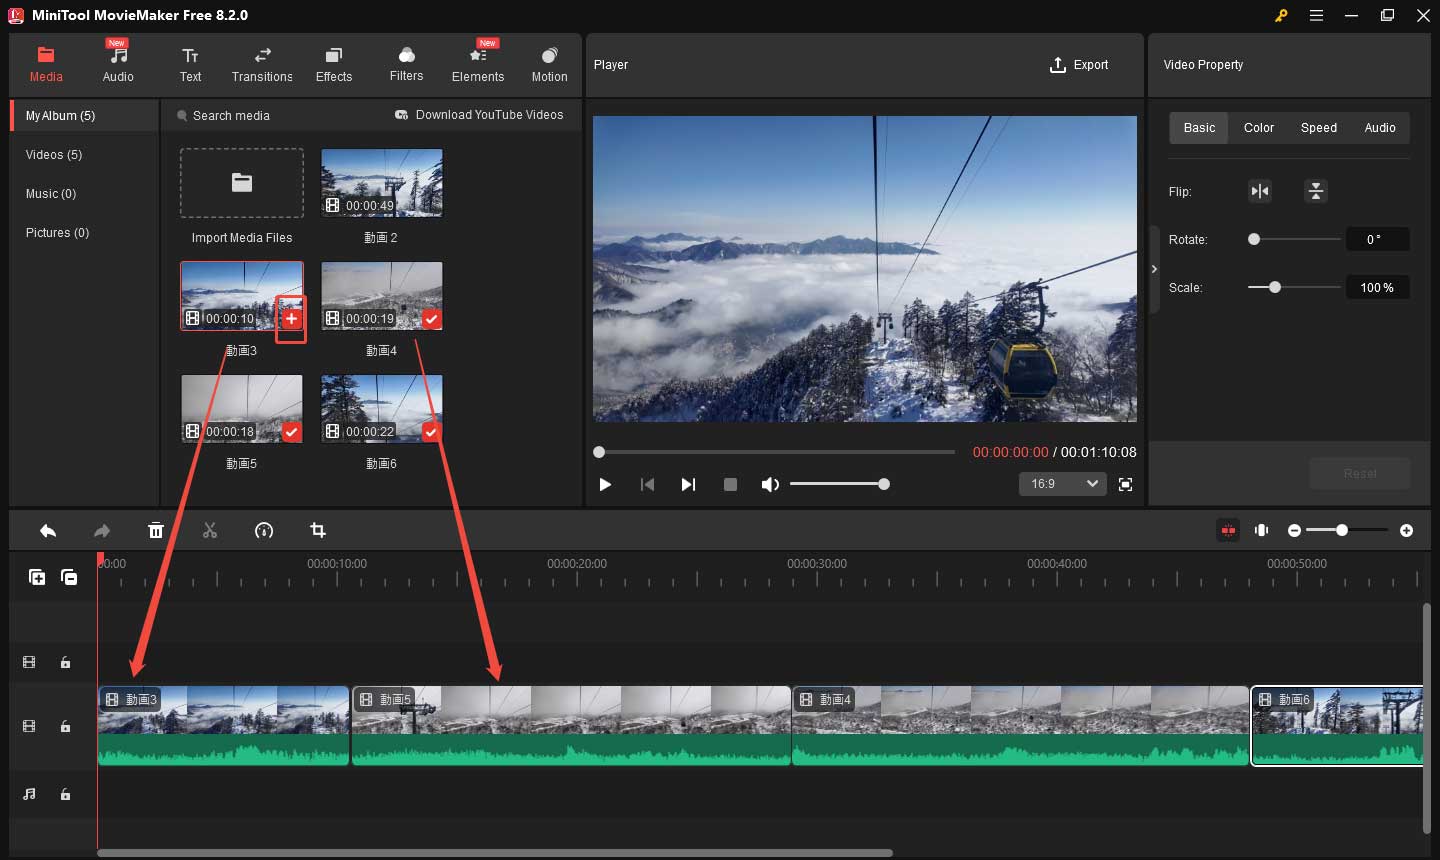Select My Album (5) category
The width and height of the screenshot is (1440, 860).
[x=85, y=116]
